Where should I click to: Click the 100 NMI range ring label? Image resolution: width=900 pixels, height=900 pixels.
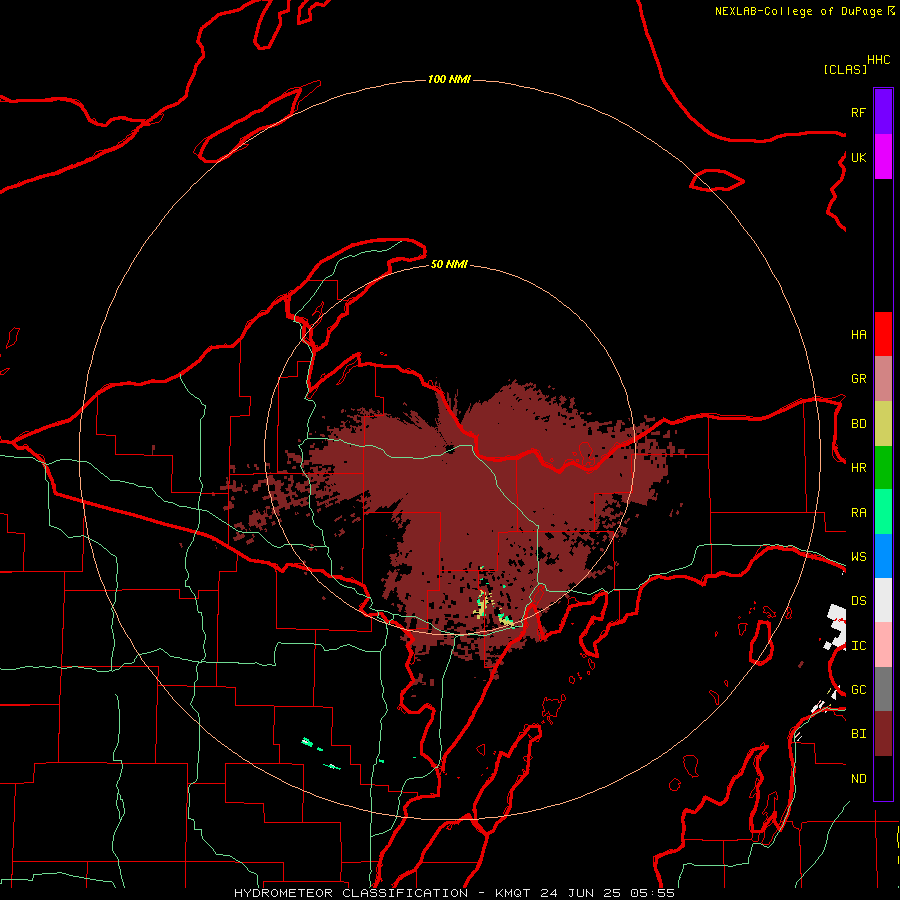tap(449, 79)
